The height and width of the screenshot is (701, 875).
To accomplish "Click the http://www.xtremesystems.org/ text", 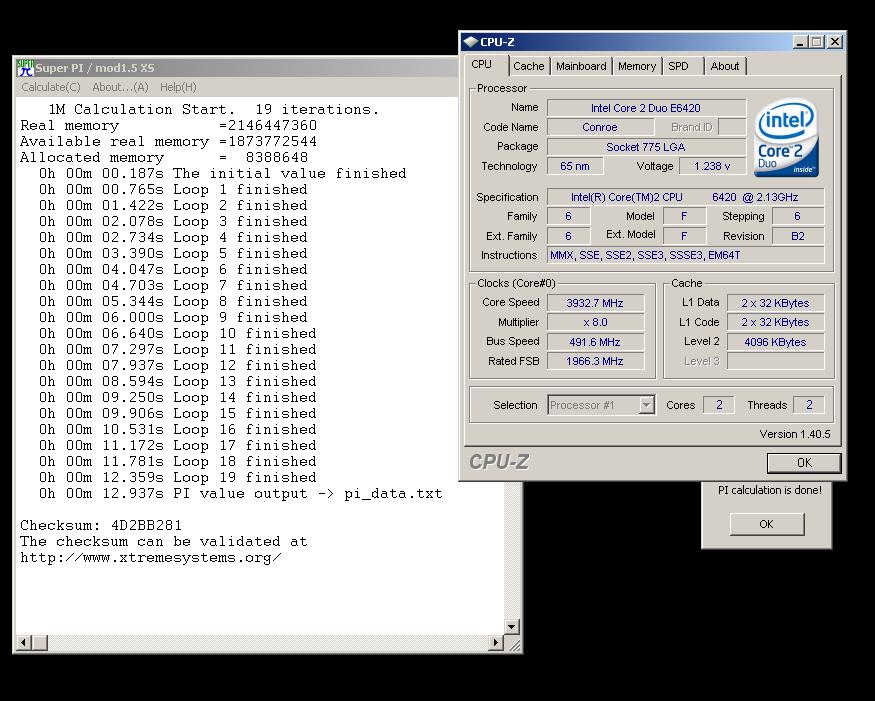I will [151, 558].
